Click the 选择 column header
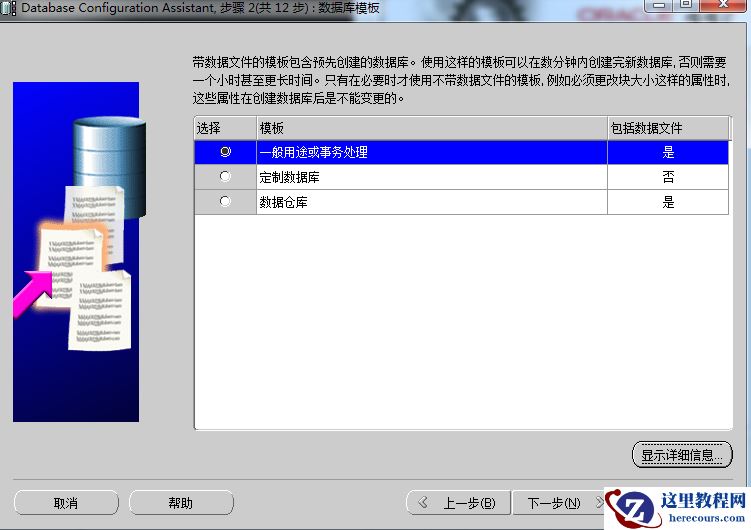Viewport: 751px width, 530px height. pos(225,128)
